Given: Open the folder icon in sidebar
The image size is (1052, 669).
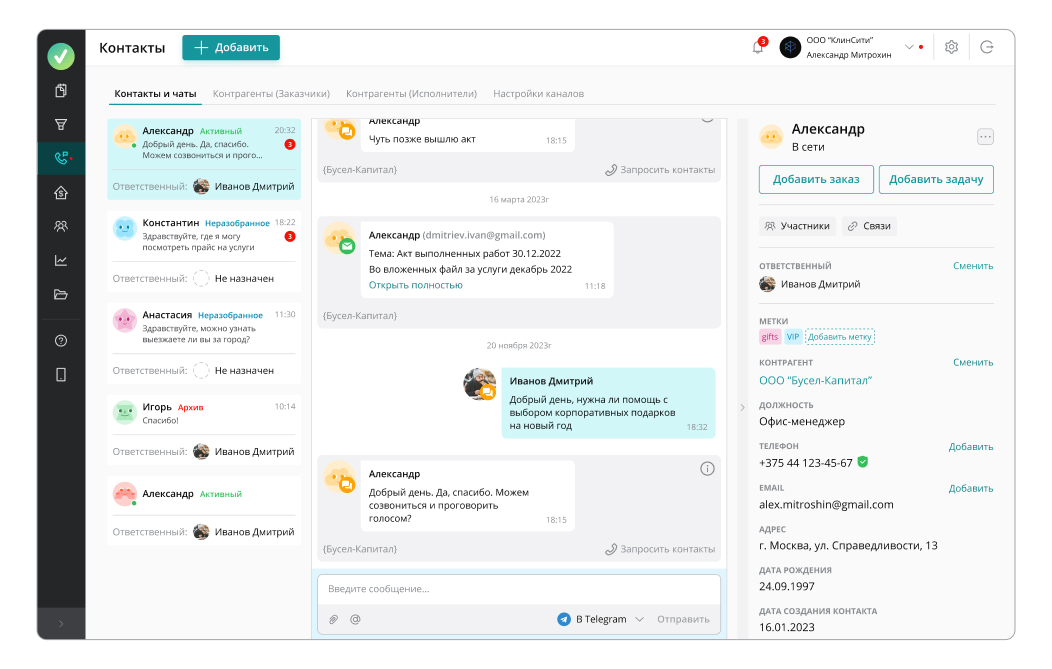Looking at the screenshot, I should tap(61, 295).
